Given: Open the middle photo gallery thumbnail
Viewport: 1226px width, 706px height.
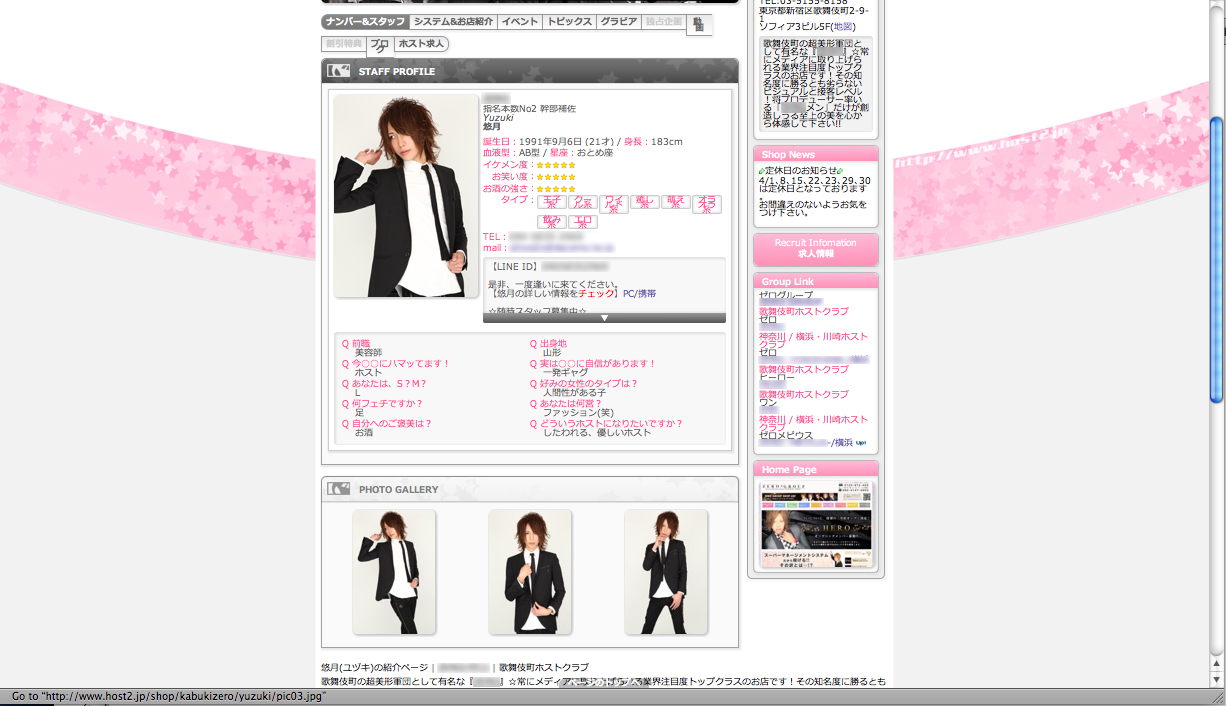Looking at the screenshot, I should pyautogui.click(x=530, y=571).
